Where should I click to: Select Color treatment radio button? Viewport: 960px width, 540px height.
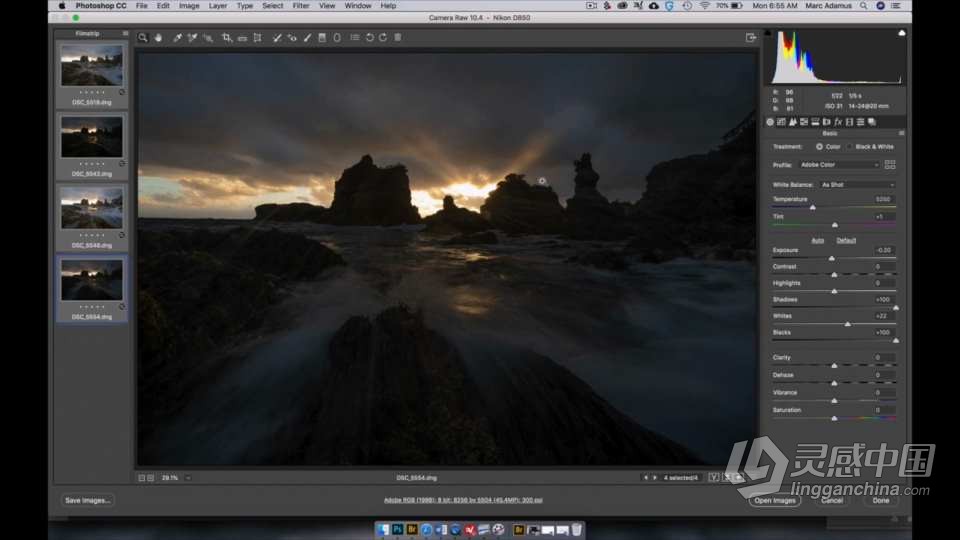(x=819, y=147)
